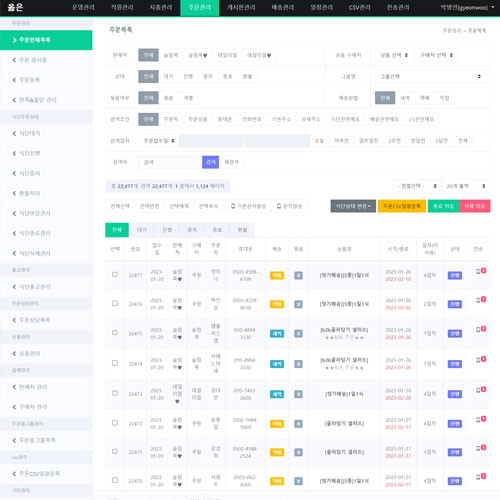Click phone icon on 문자발송 button
The image size is (500, 500).
click(279, 206)
